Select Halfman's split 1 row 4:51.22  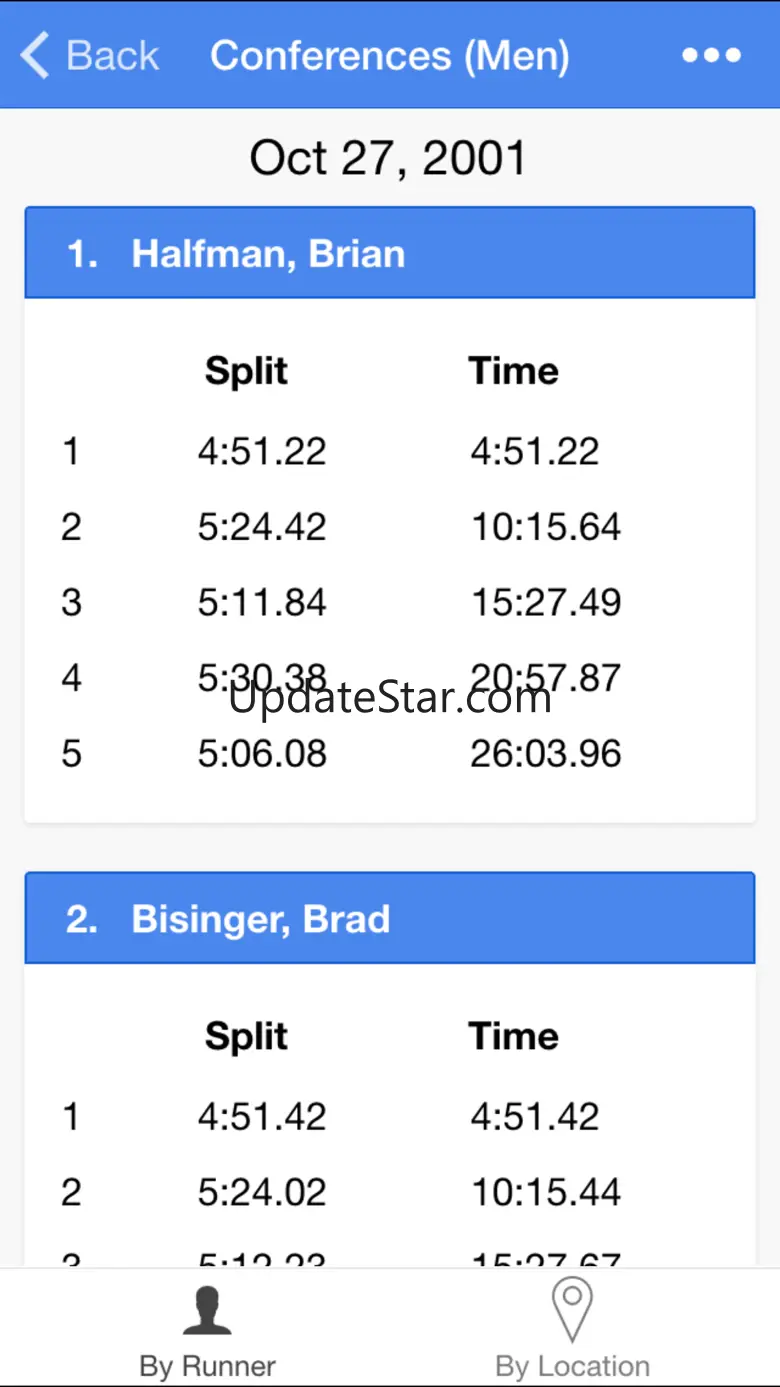390,451
